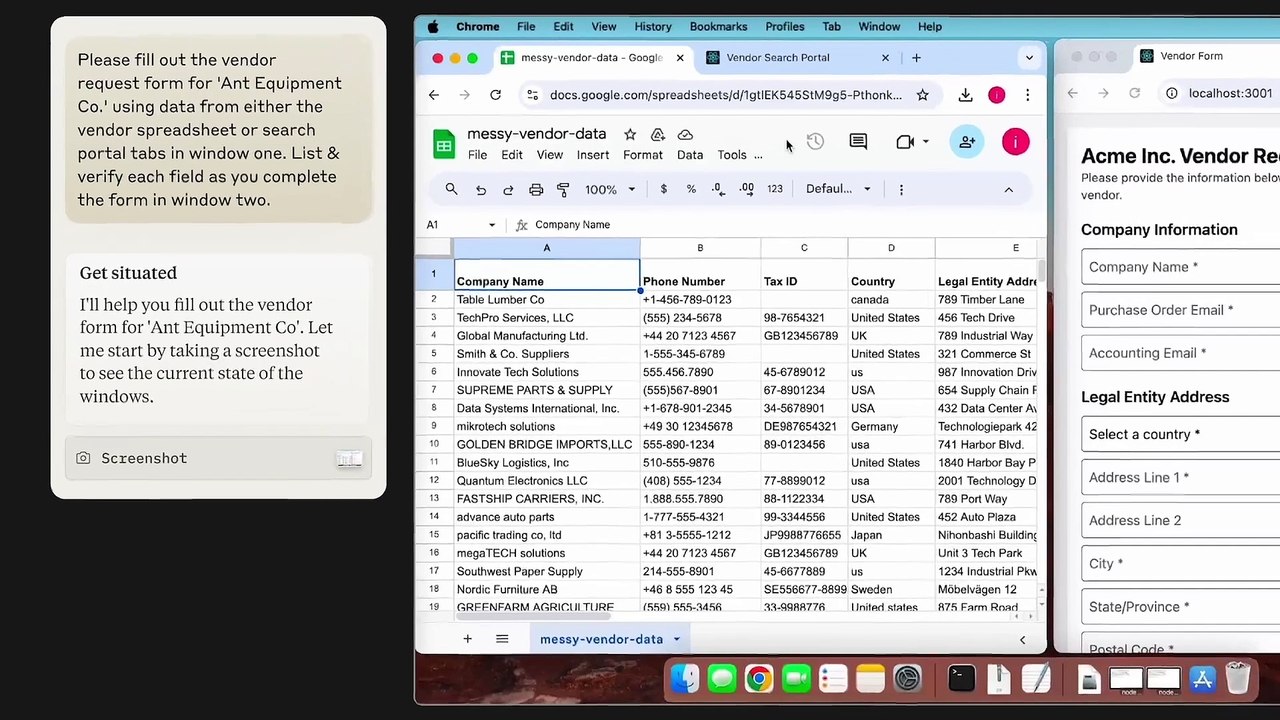1280x720 pixels.
Task: Click the City field in Vendor Form
Action: pyautogui.click(x=1180, y=563)
